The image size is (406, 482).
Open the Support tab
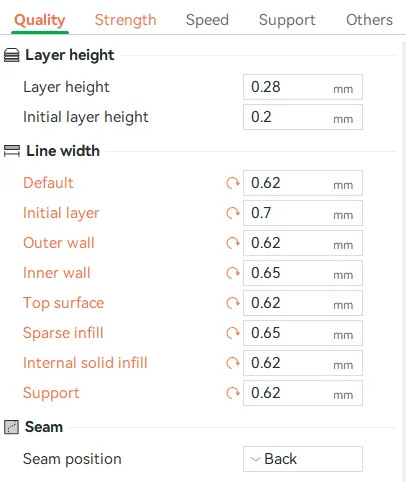coord(287,20)
